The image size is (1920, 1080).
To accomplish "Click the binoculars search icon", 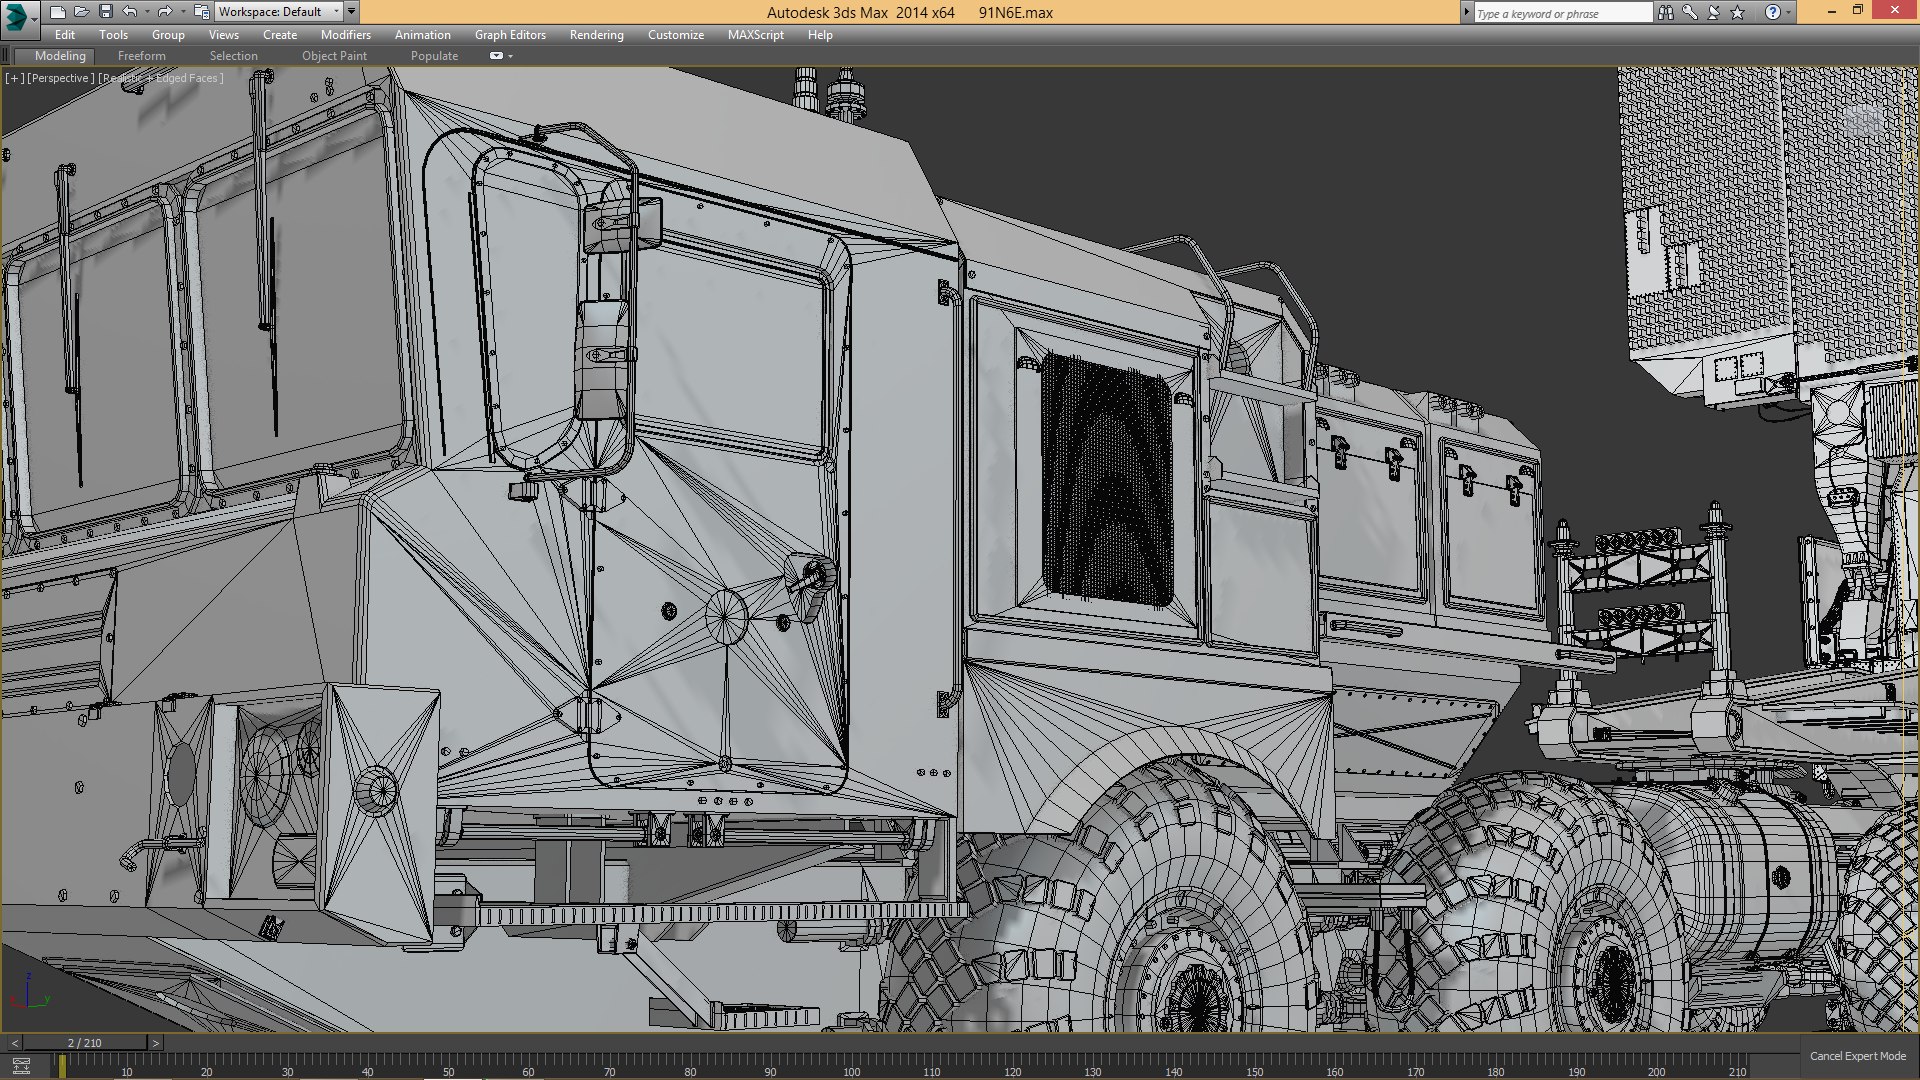I will coord(1666,12).
